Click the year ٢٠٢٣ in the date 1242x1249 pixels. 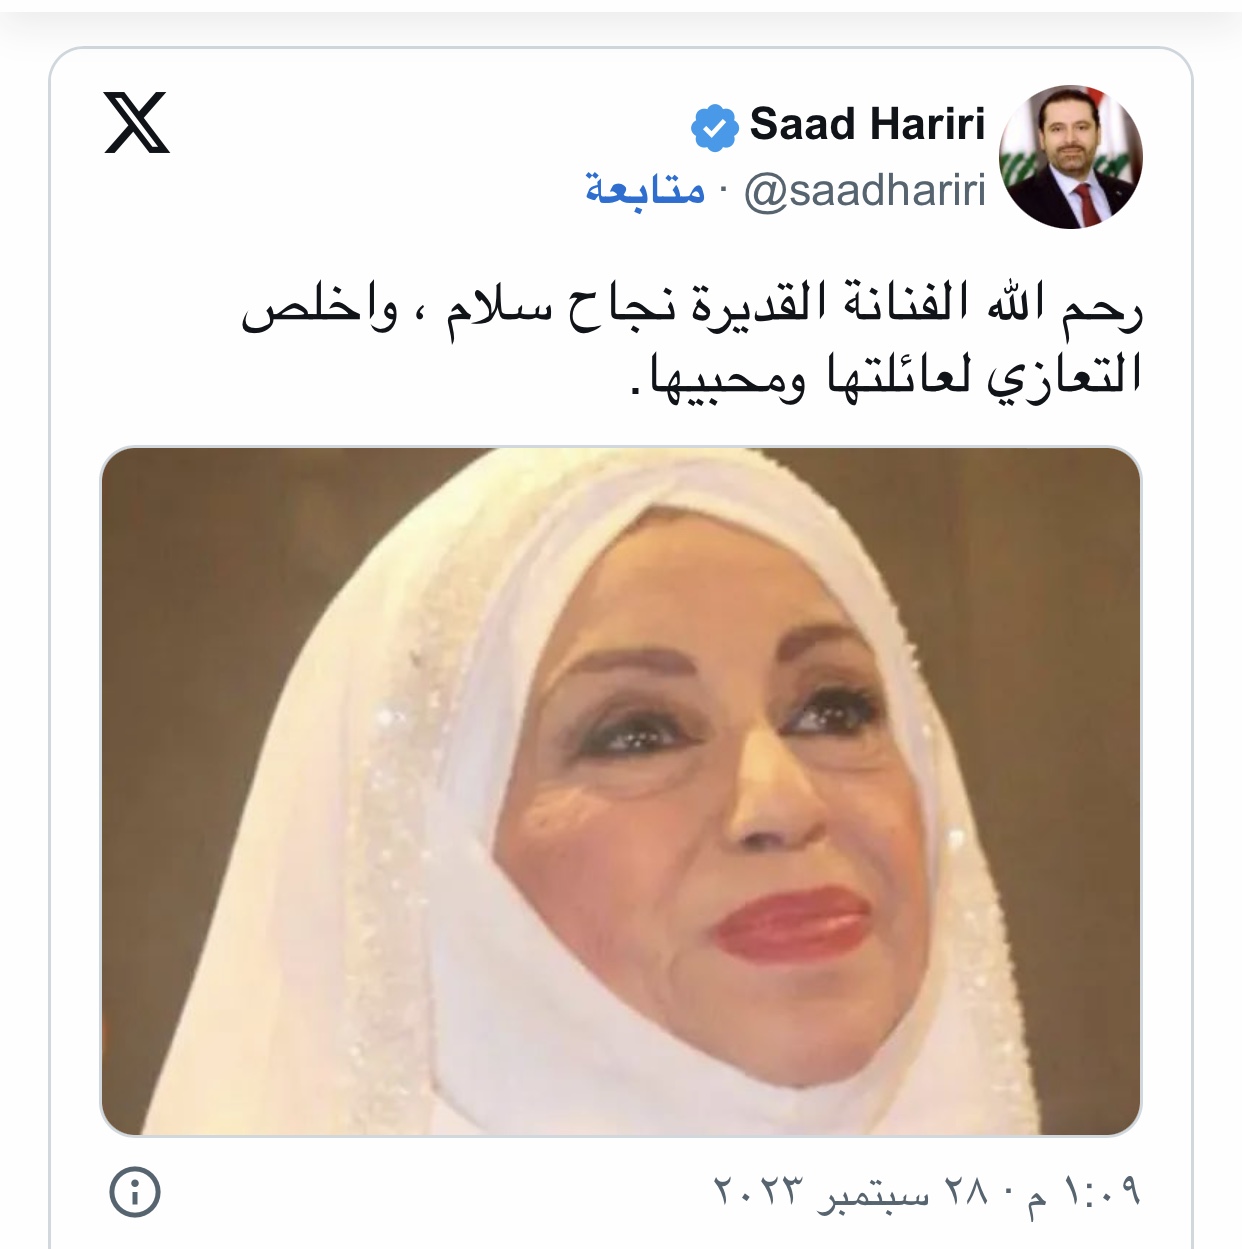(x=759, y=1191)
